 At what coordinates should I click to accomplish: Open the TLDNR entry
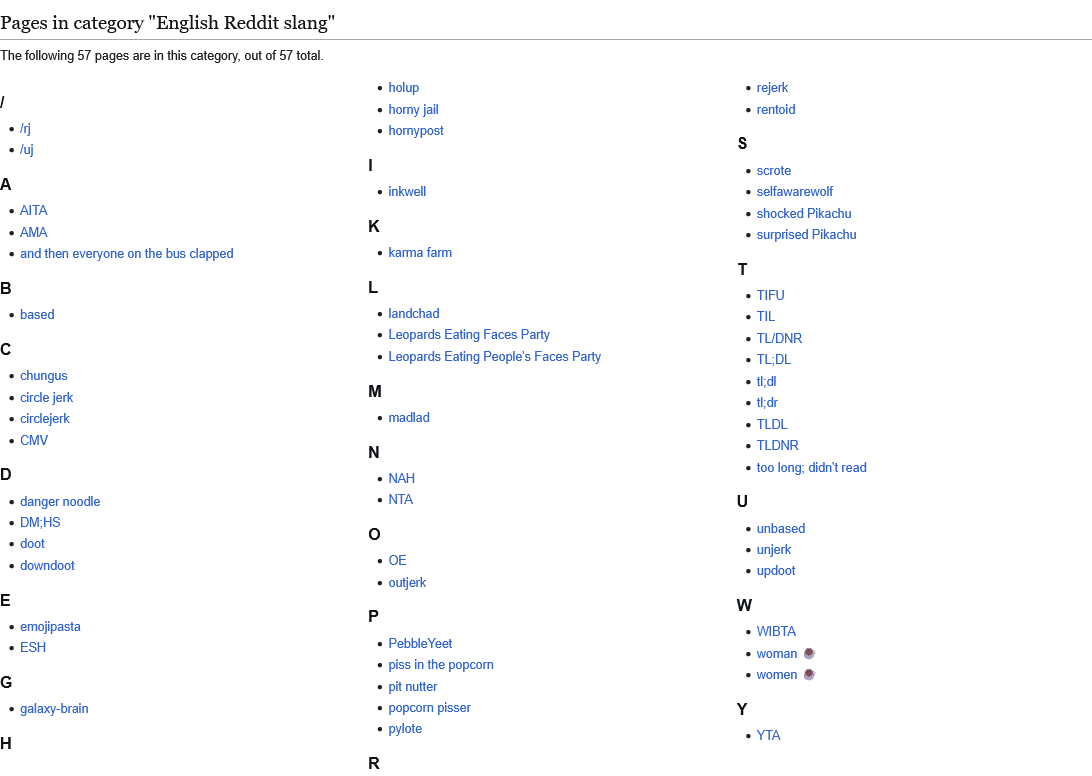click(777, 445)
